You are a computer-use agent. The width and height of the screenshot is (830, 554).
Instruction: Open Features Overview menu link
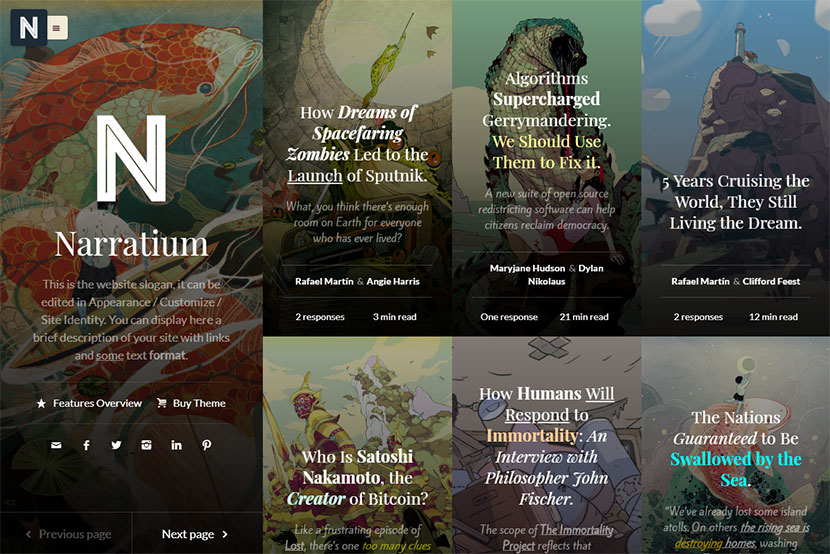pos(89,403)
